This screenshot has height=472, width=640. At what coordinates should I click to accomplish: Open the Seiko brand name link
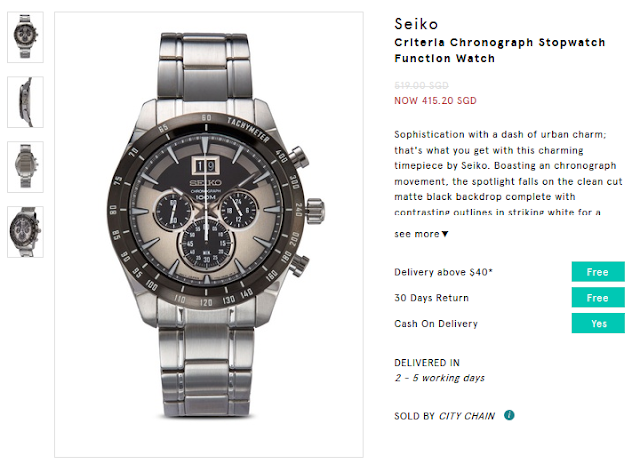[x=415, y=25]
